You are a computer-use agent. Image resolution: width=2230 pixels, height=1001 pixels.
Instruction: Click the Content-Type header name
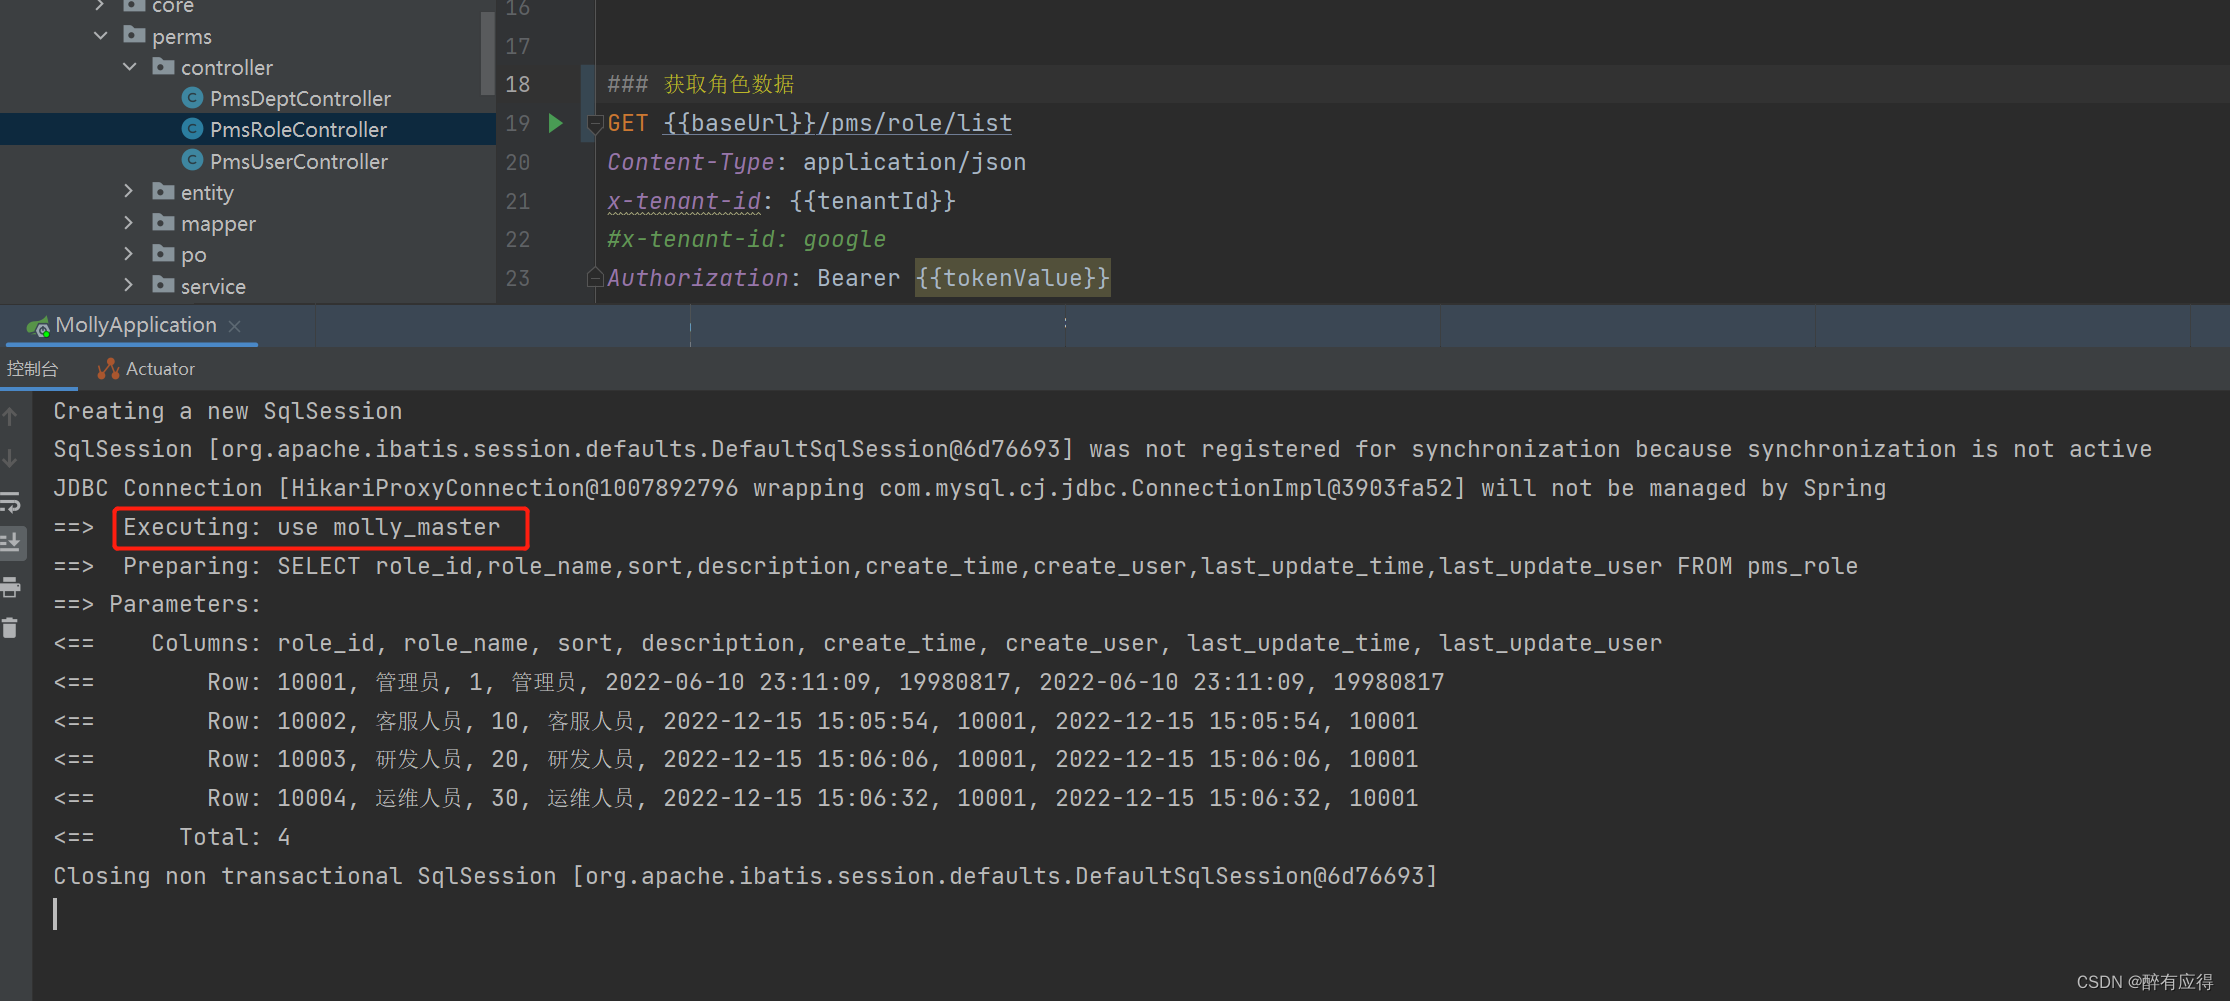pos(691,162)
